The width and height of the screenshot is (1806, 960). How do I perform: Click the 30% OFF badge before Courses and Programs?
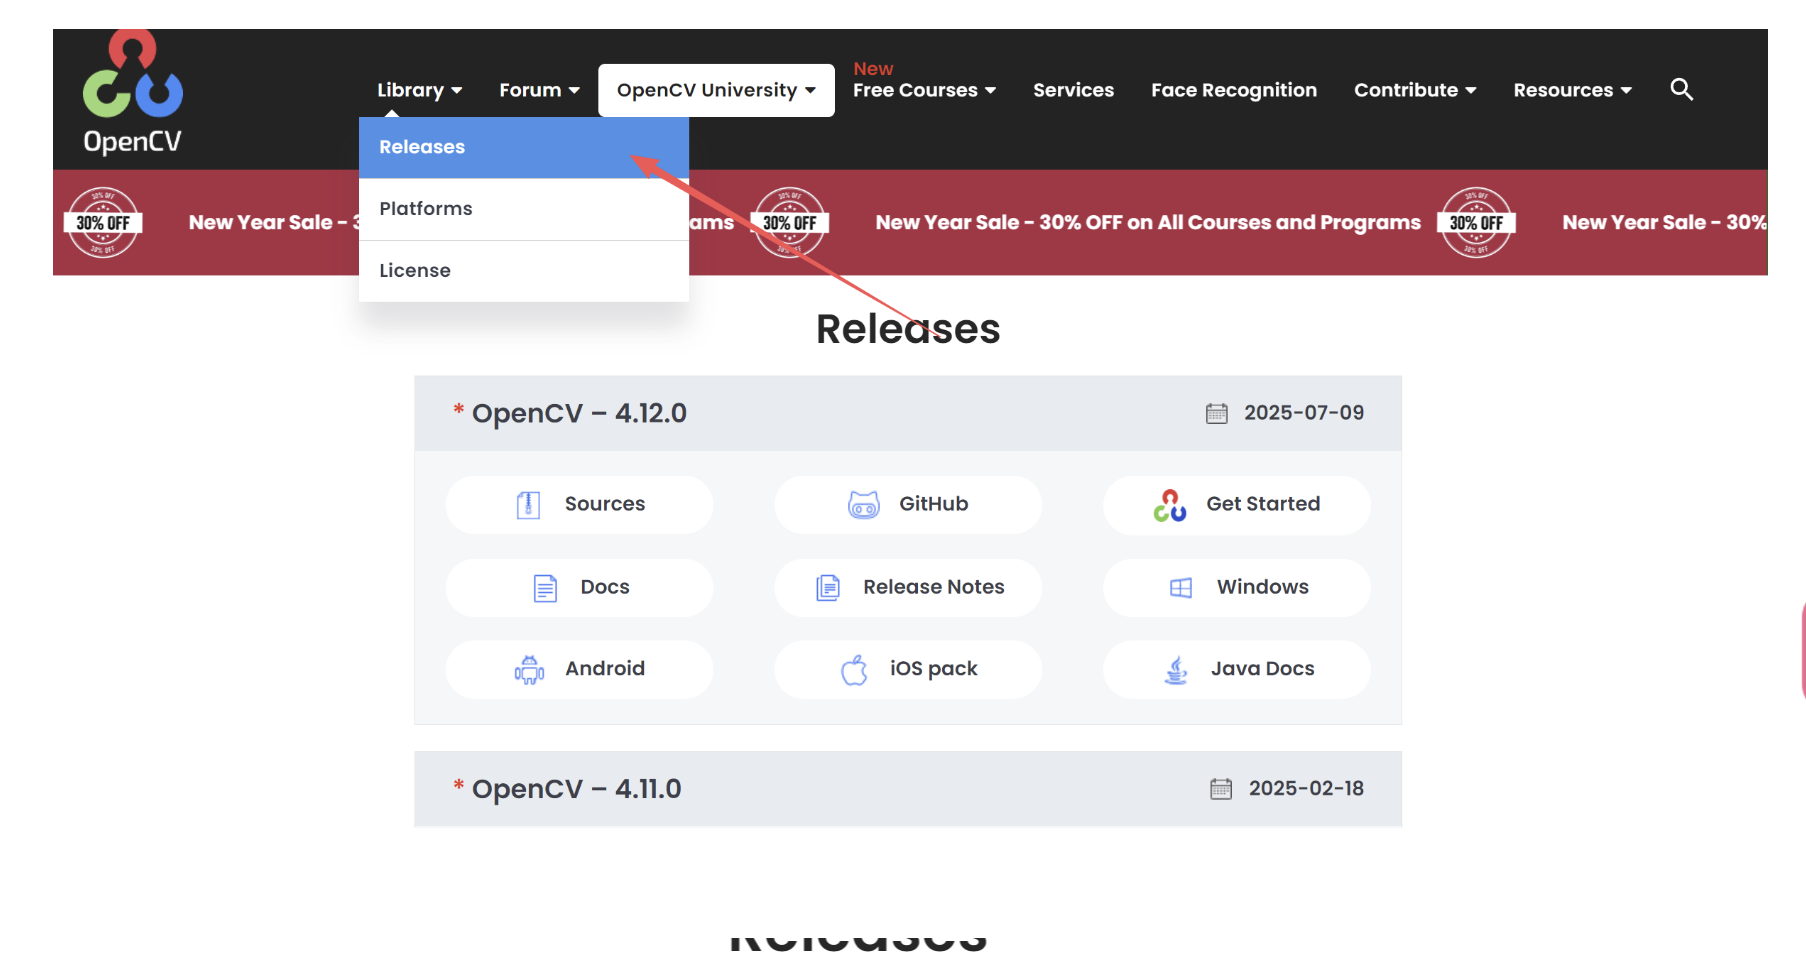[790, 223]
